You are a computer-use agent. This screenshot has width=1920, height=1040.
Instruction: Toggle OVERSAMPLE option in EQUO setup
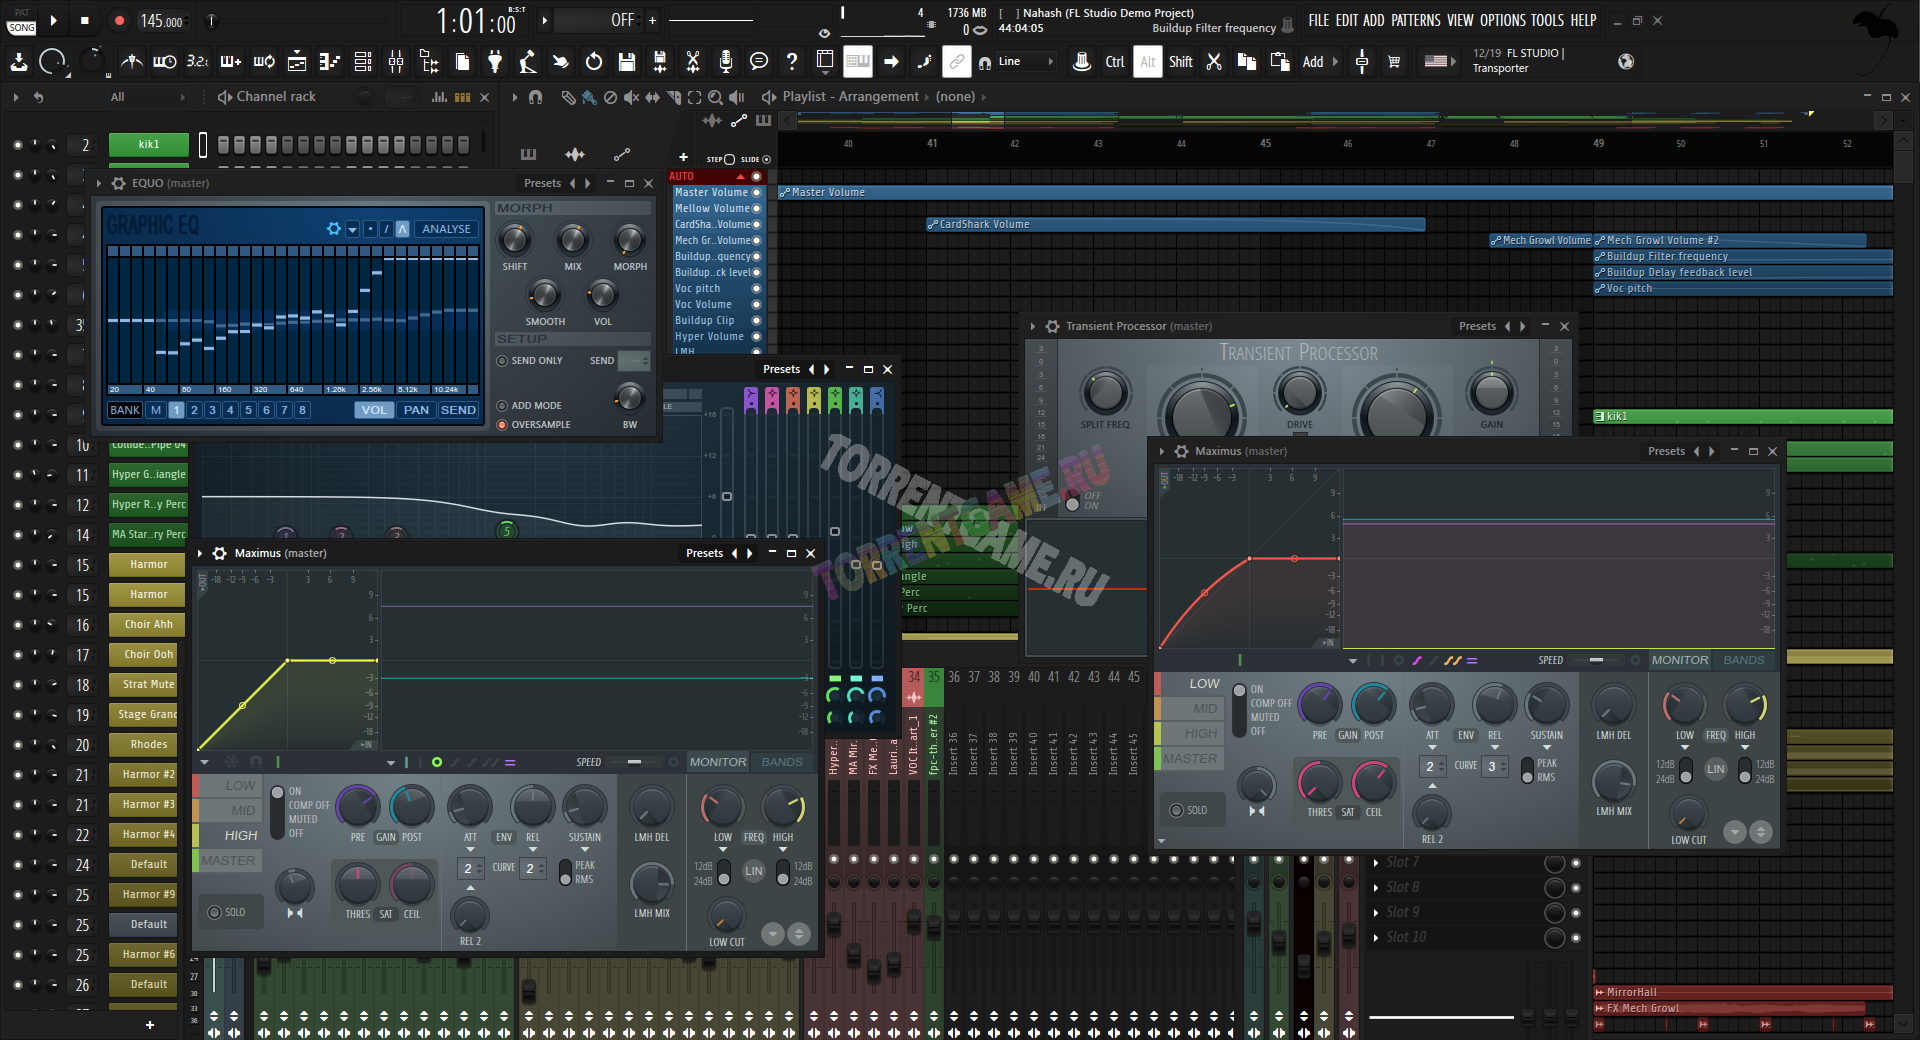(x=503, y=425)
